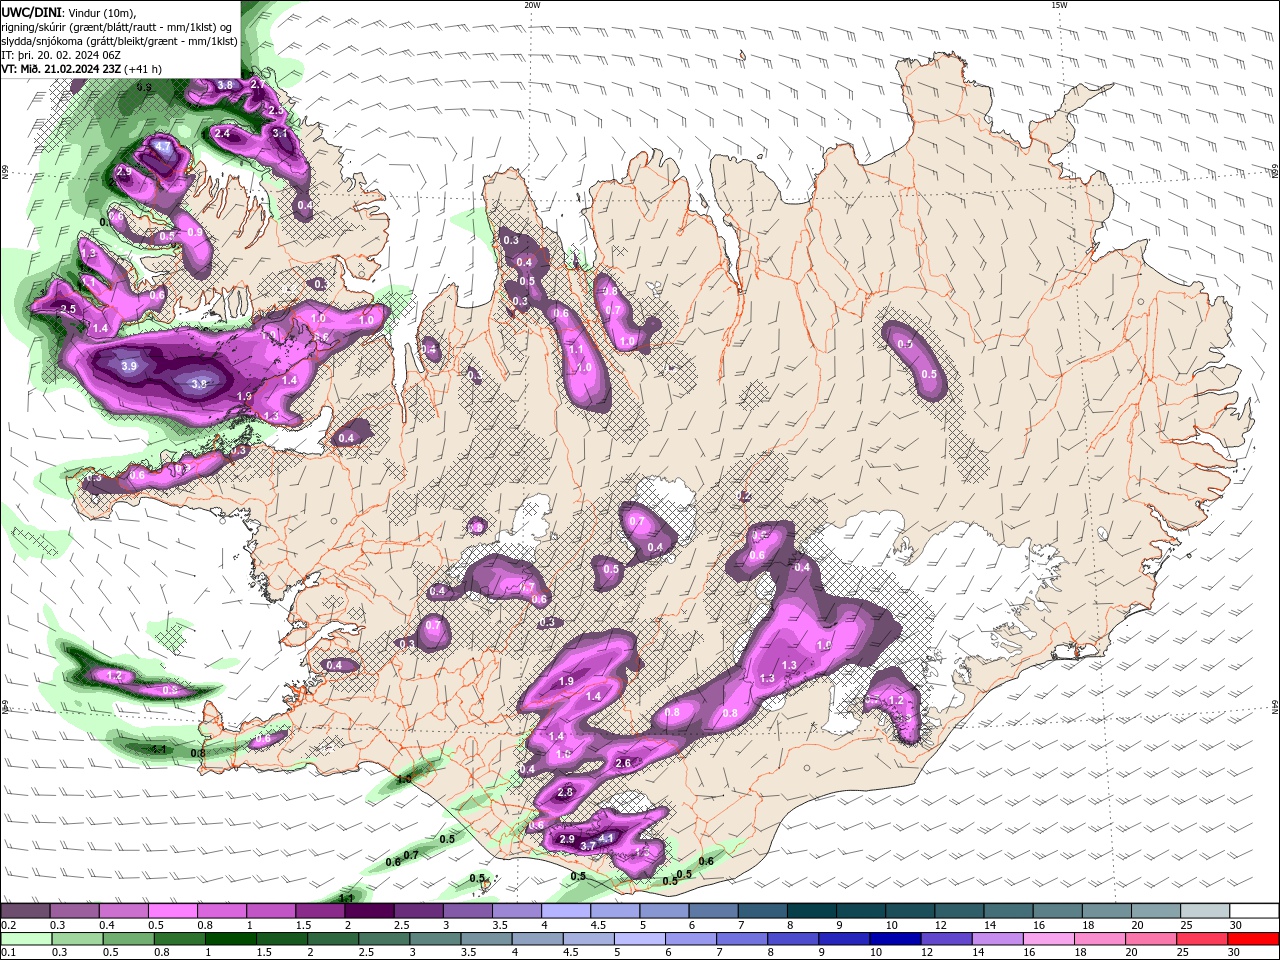This screenshot has height=960, width=1280.
Task: Select the dusky purple 0.2 swatch in upper legend
Action: coord(25,911)
